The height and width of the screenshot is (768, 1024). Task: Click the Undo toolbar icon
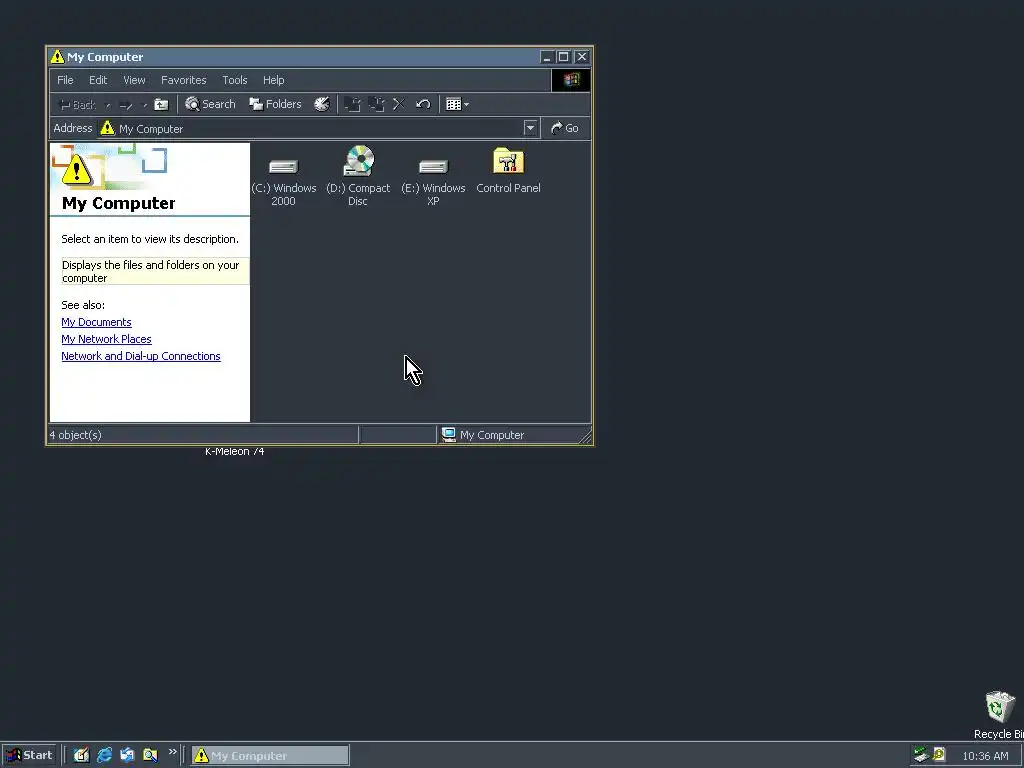[423, 104]
